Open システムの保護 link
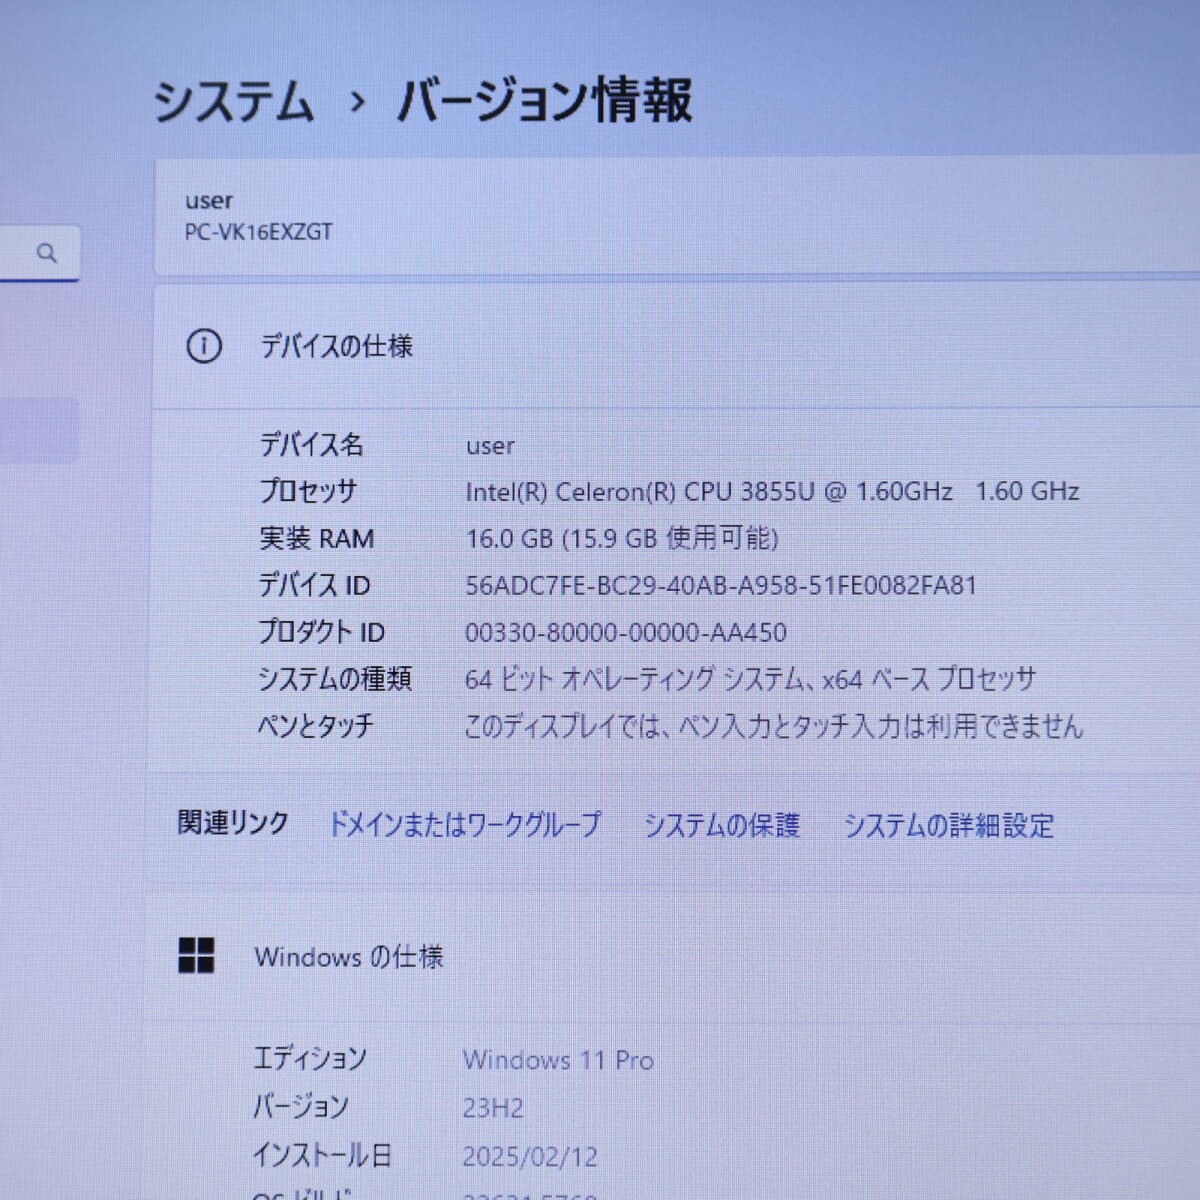 click(721, 825)
